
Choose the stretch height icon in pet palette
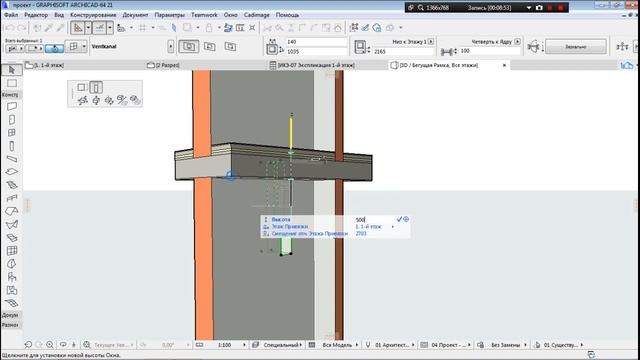click(96, 87)
